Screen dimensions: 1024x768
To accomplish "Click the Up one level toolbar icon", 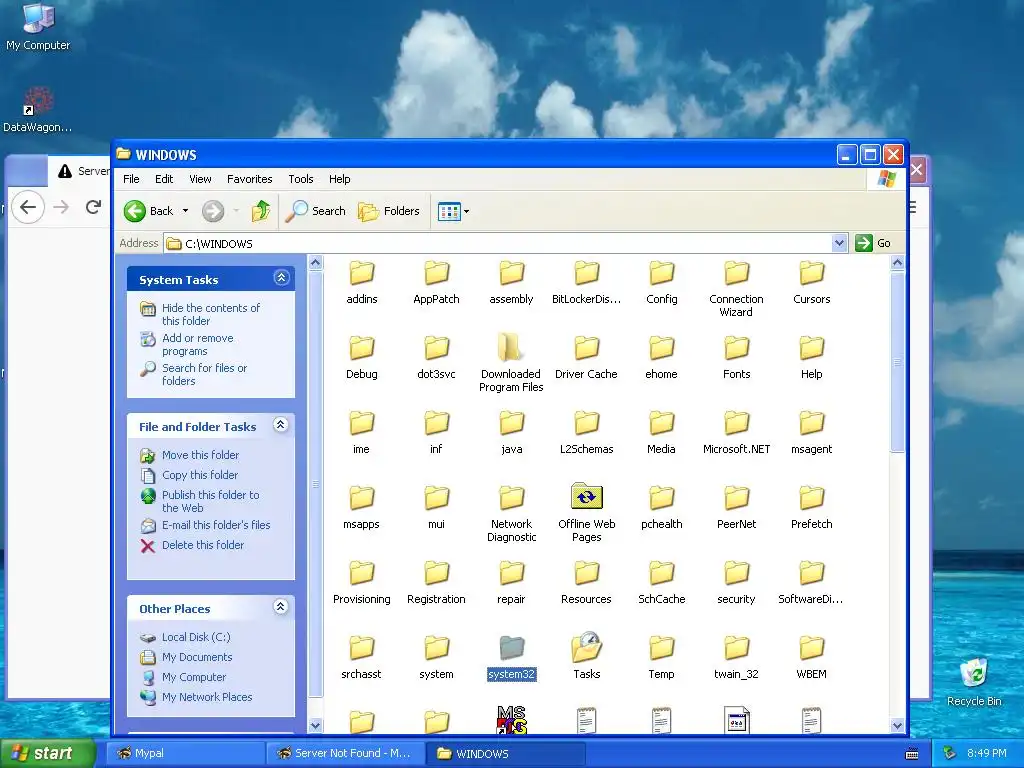I will tap(261, 211).
